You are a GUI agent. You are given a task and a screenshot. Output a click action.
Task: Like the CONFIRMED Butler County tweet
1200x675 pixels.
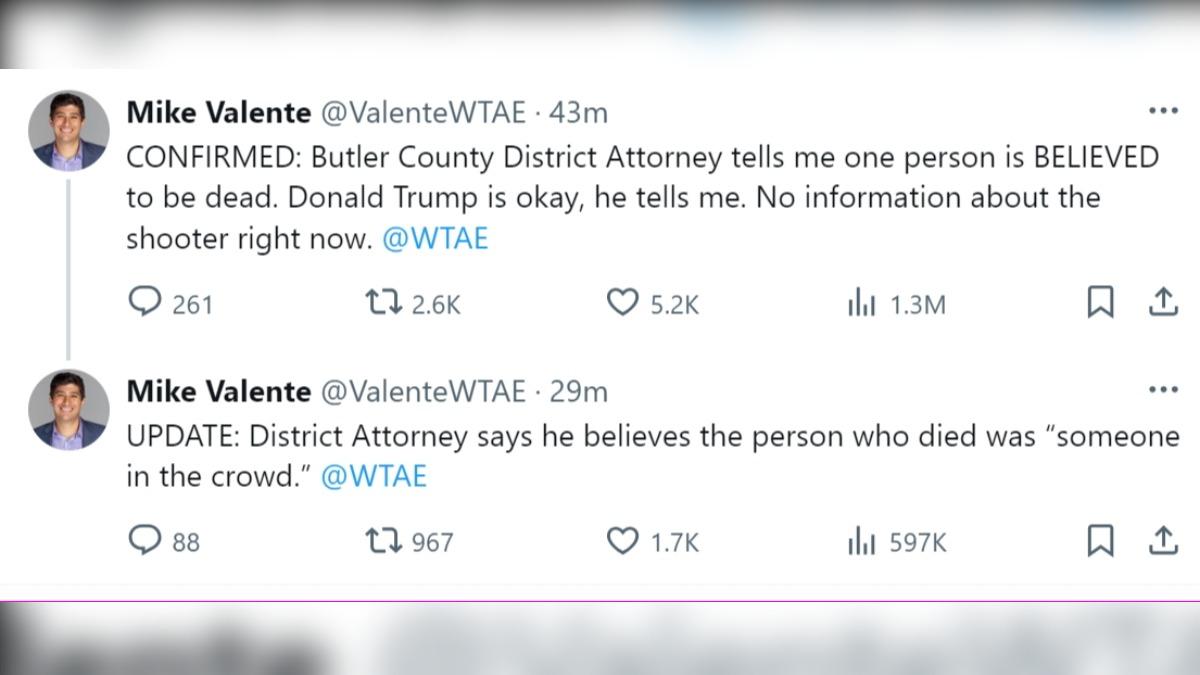tap(623, 303)
